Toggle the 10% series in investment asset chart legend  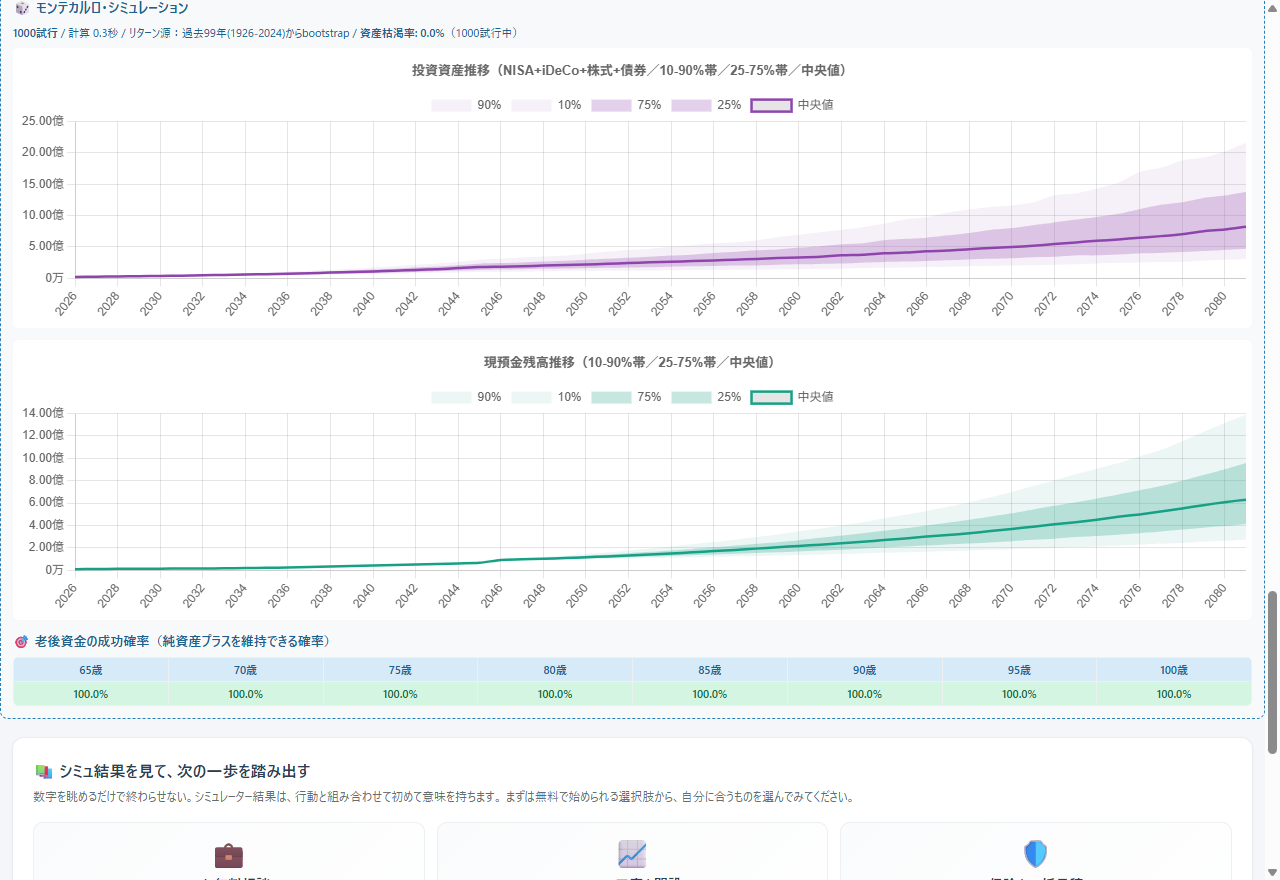coord(546,105)
